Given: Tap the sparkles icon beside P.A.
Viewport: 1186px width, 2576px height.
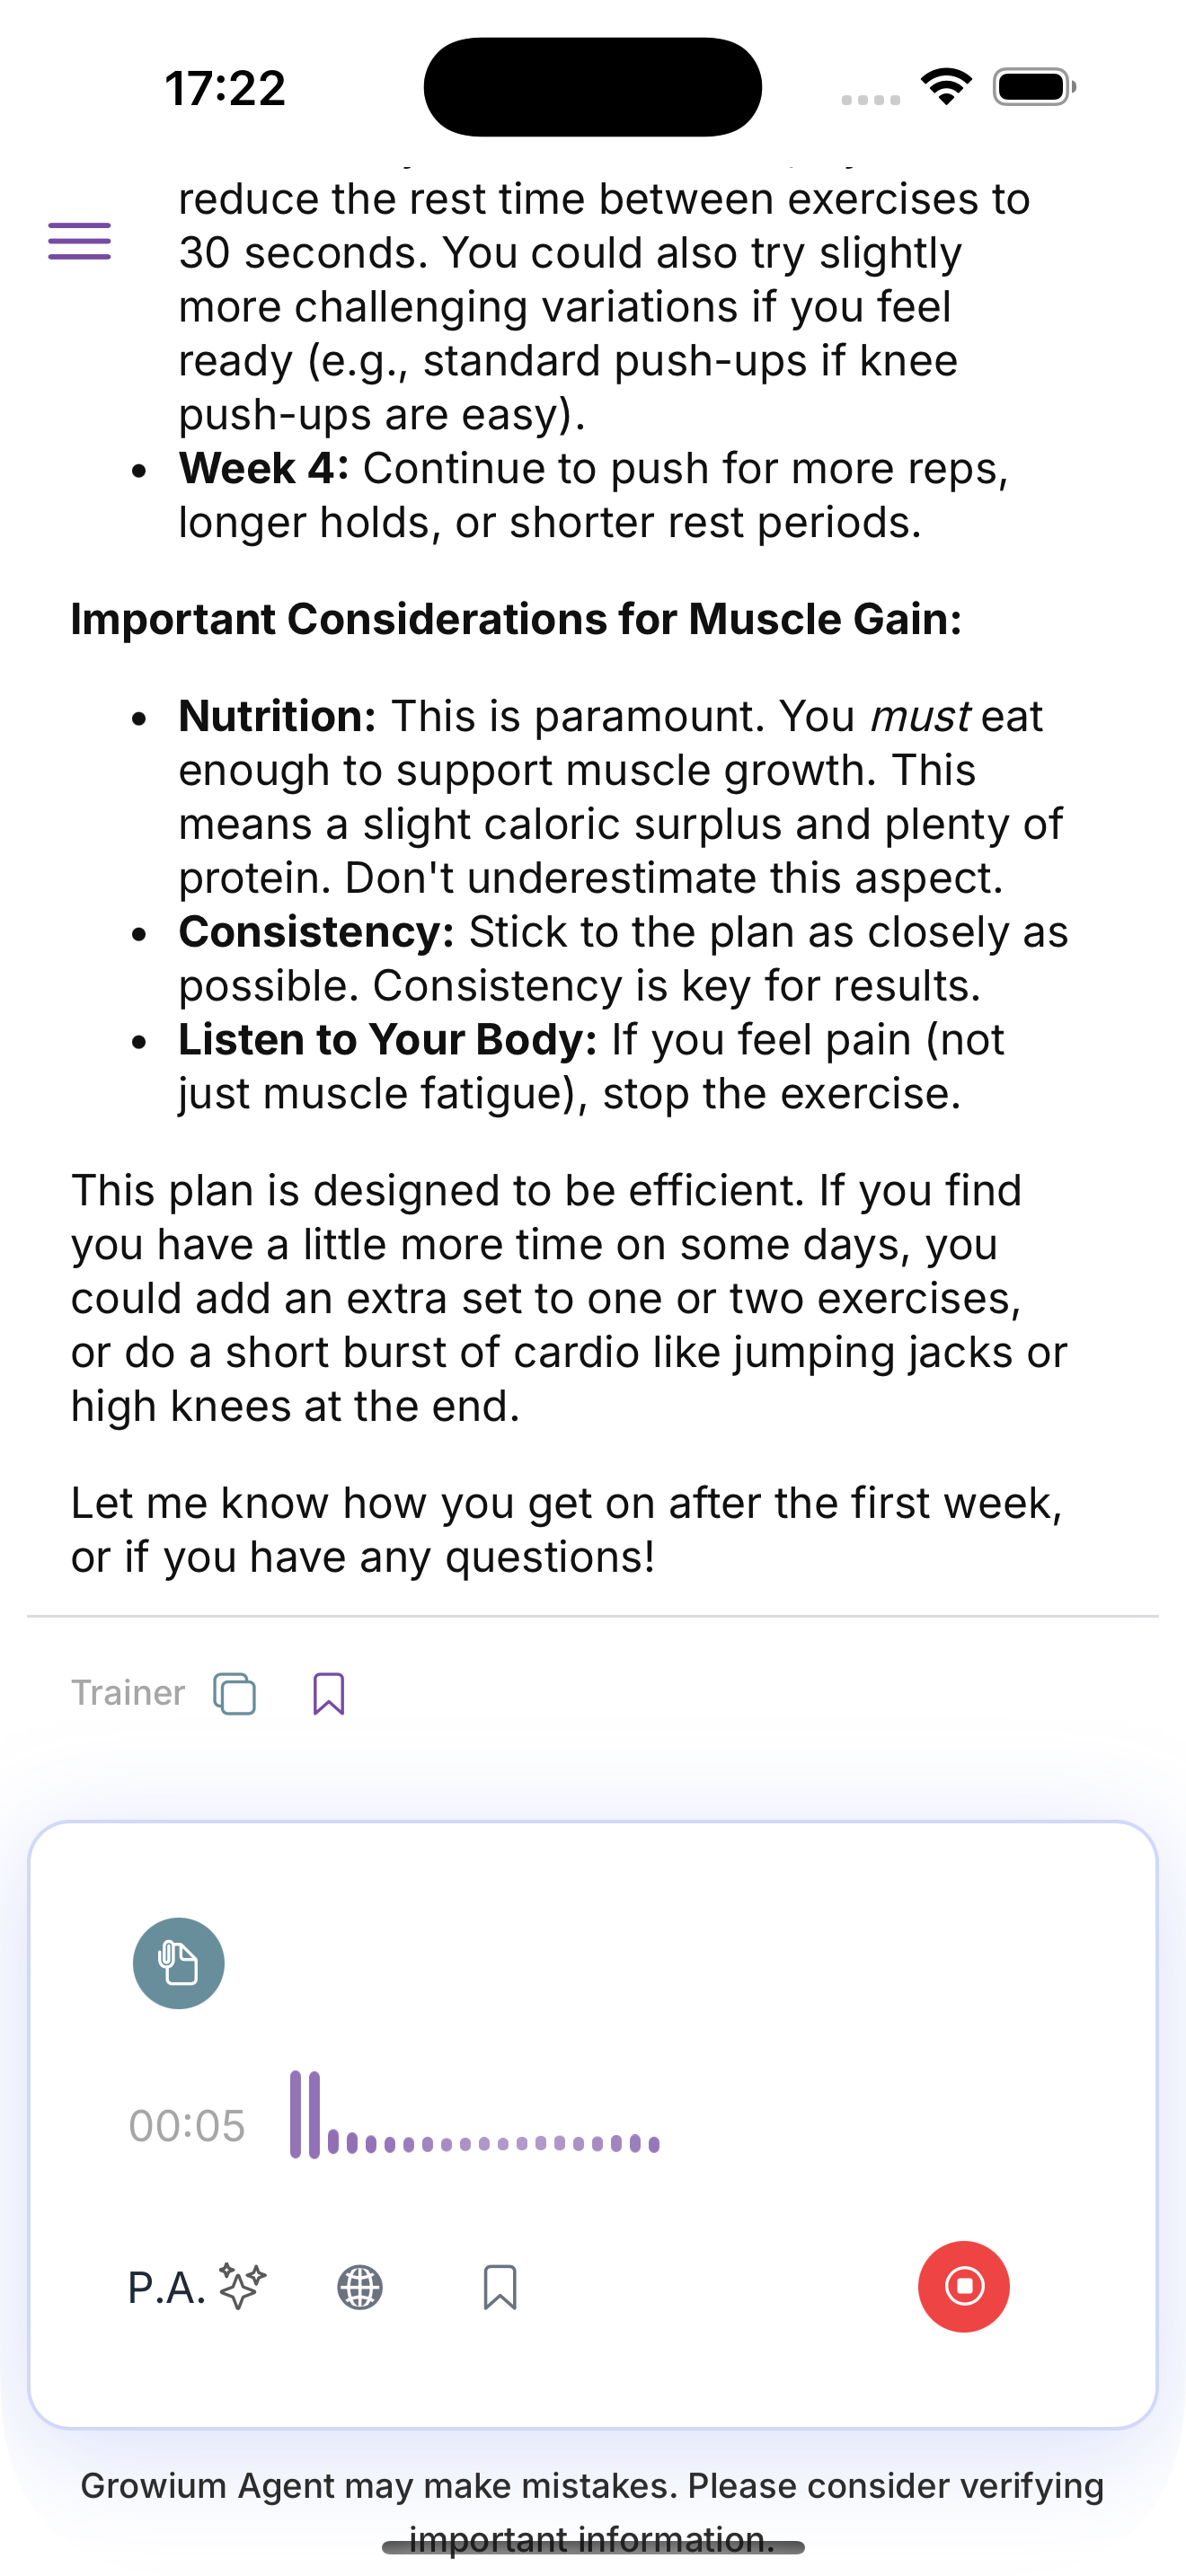Looking at the screenshot, I should tap(243, 2286).
